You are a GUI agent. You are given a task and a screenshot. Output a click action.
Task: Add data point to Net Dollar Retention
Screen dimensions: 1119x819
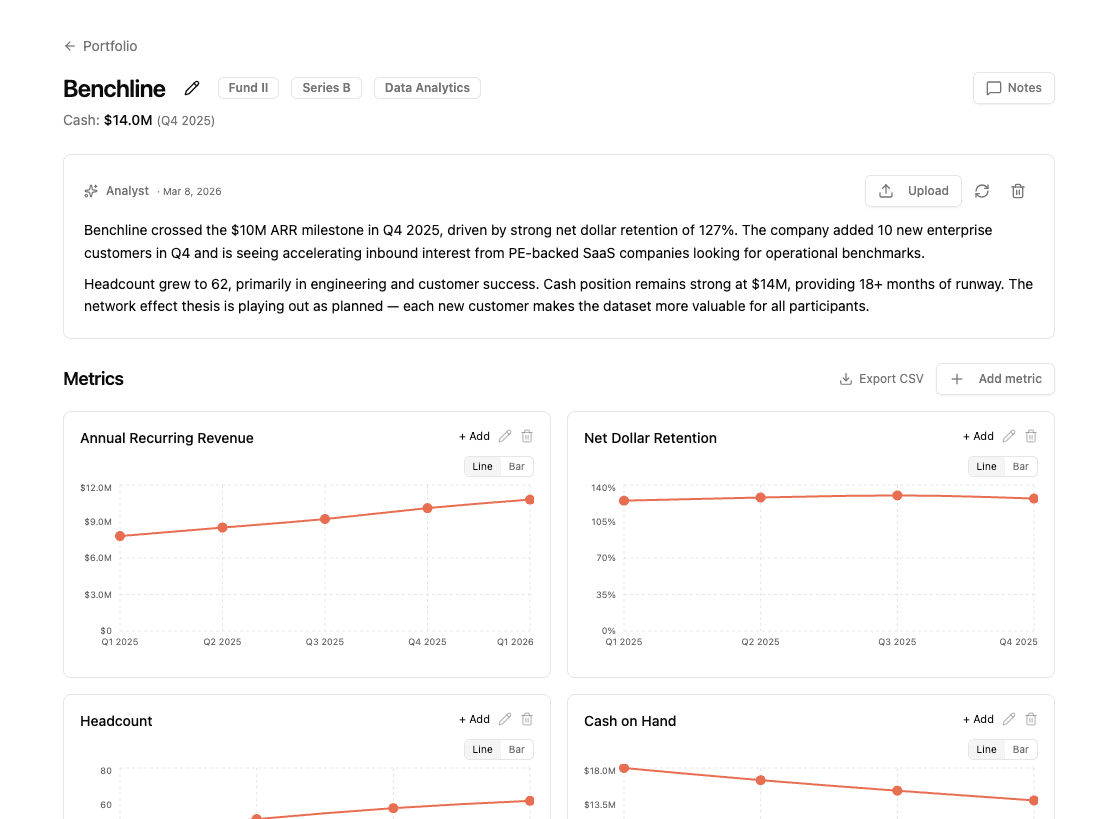(978, 436)
